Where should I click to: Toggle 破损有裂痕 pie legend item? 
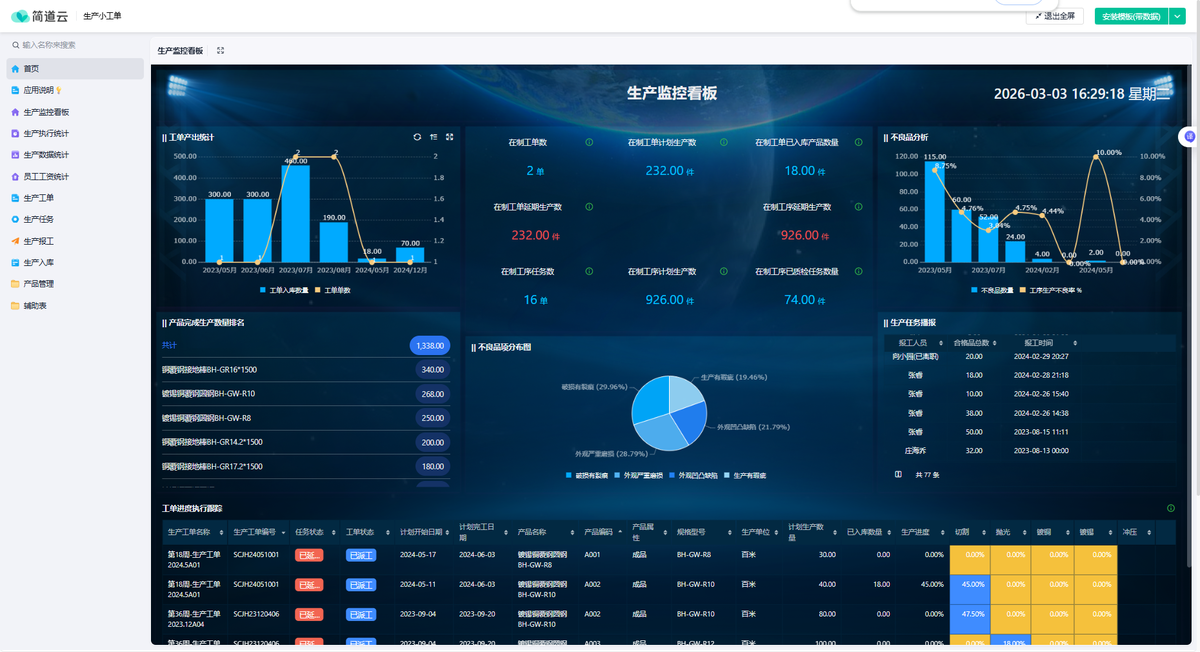(x=587, y=475)
